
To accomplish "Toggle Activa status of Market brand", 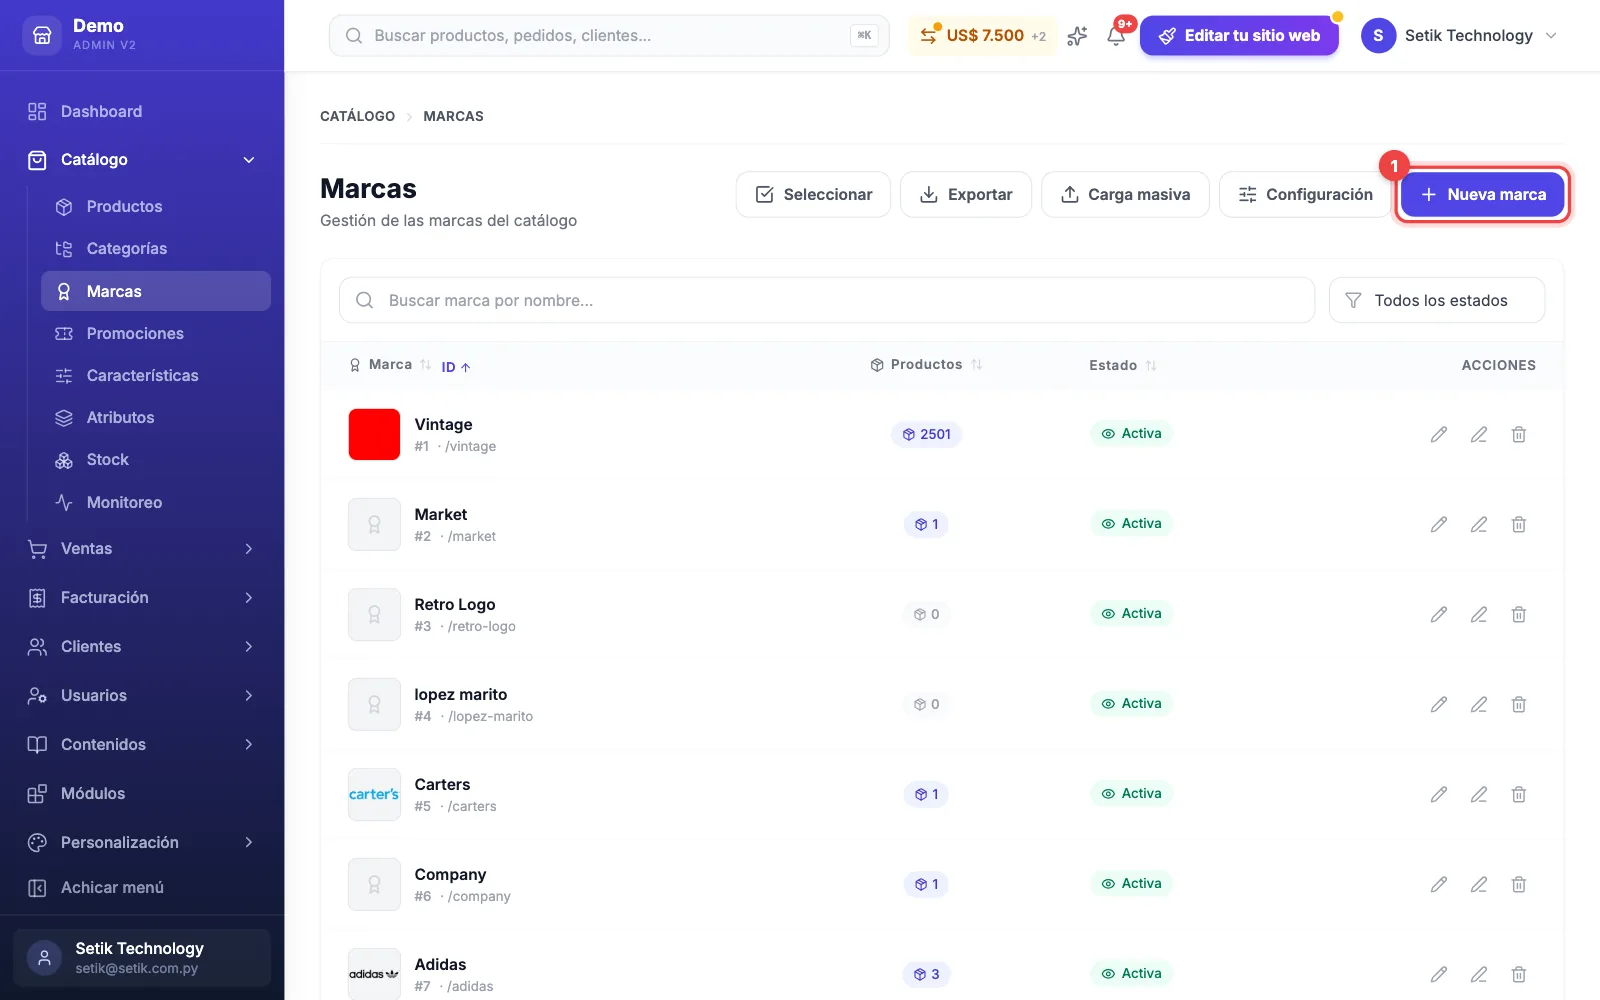I will coord(1131,524).
